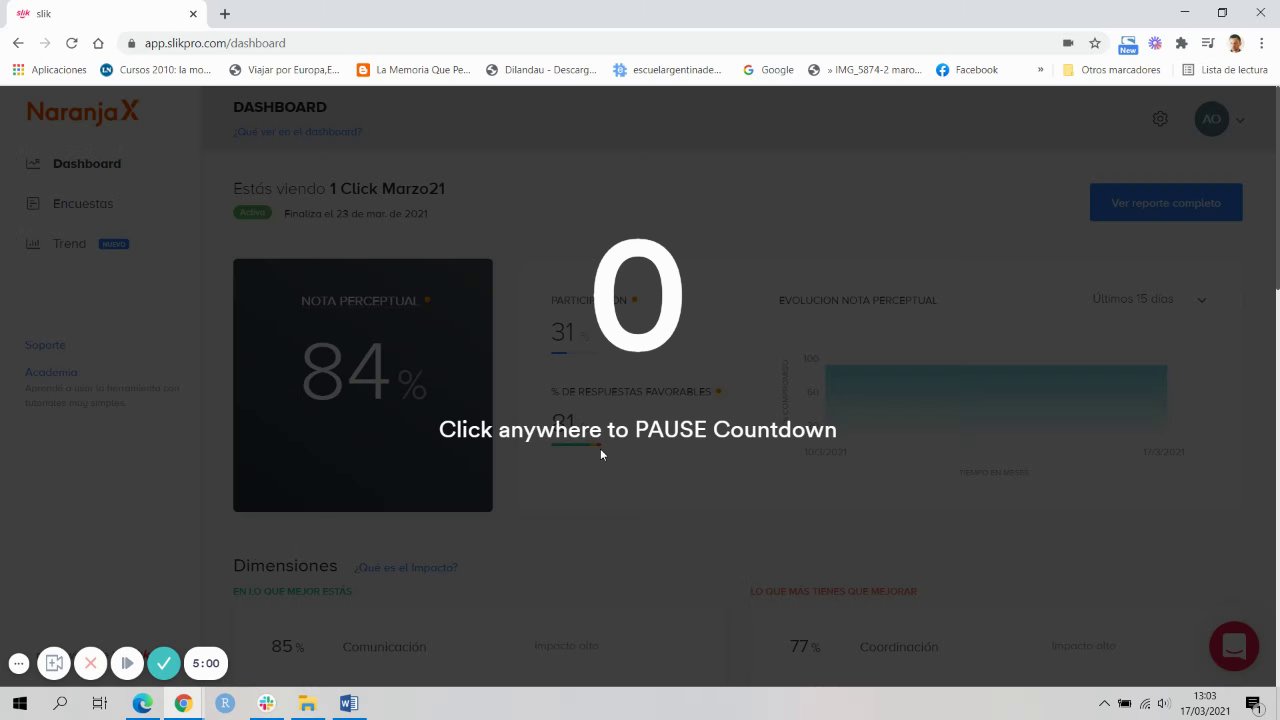Open the Chrome profile avatar
This screenshot has height=720, width=1280.
click(x=1235, y=43)
